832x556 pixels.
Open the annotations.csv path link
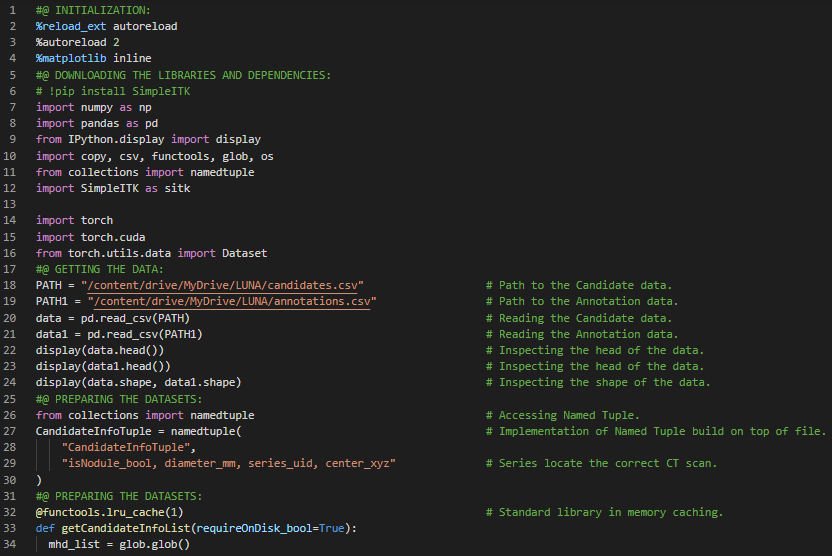pos(232,301)
